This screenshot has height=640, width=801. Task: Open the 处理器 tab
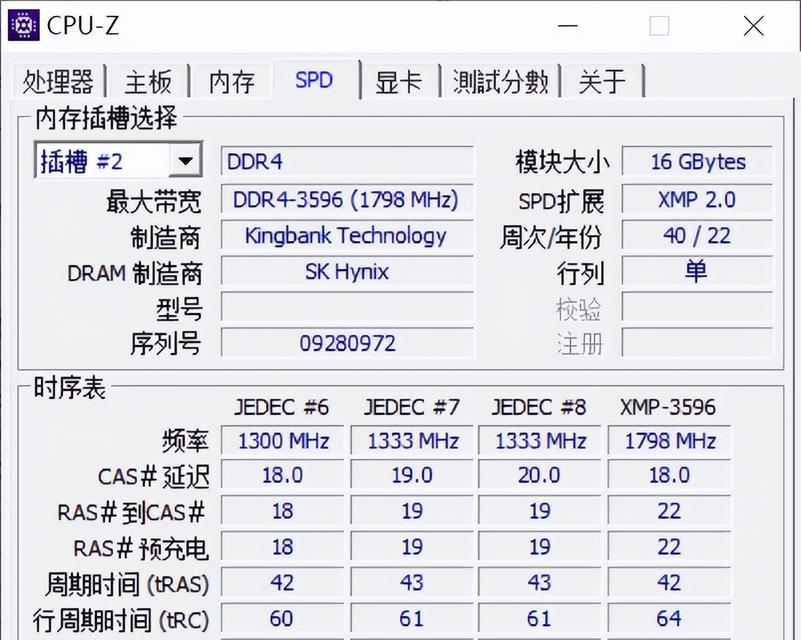click(58, 81)
